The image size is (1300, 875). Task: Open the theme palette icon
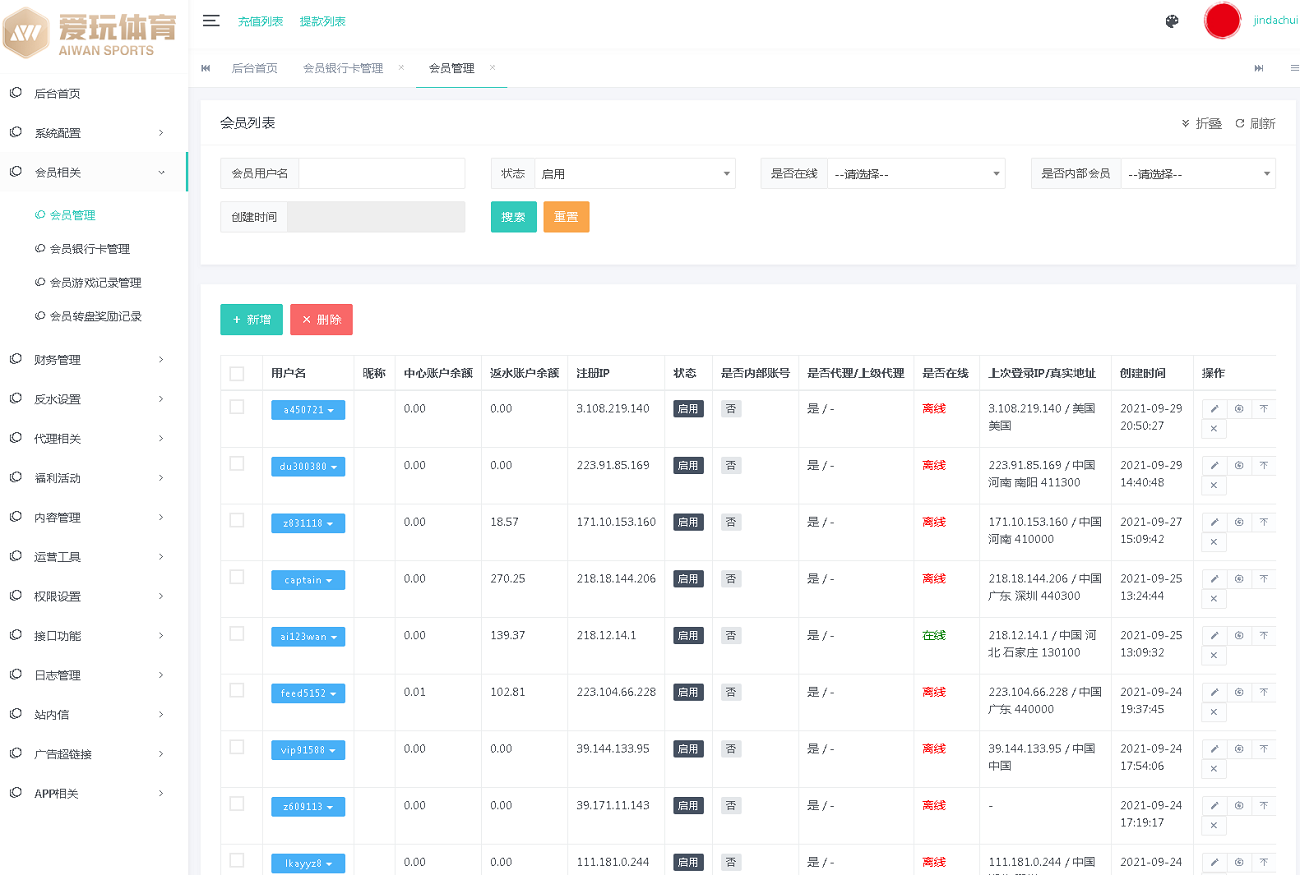tap(1172, 21)
